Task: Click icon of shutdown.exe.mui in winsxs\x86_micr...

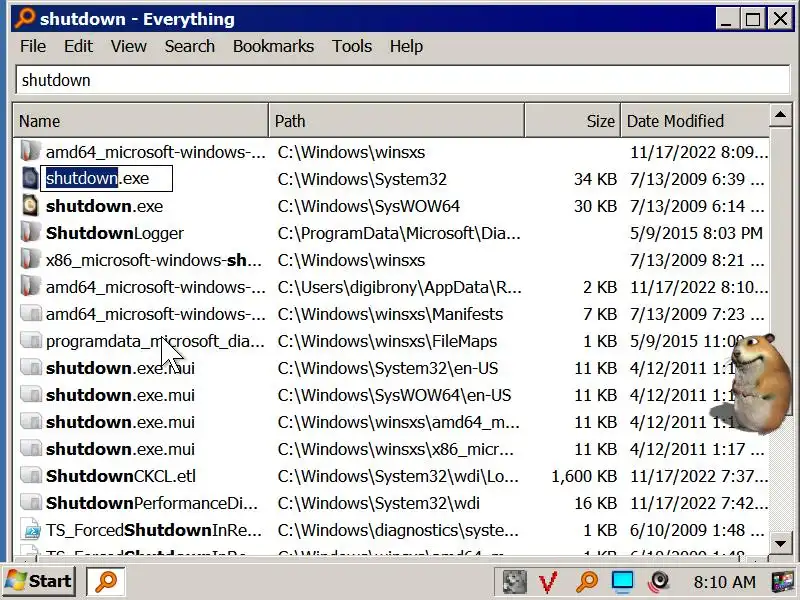Action: point(31,448)
